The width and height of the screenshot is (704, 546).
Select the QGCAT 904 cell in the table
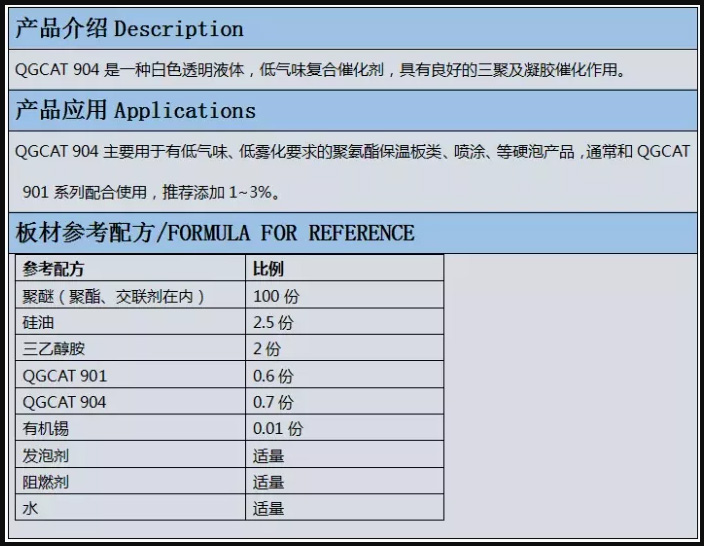(64, 402)
